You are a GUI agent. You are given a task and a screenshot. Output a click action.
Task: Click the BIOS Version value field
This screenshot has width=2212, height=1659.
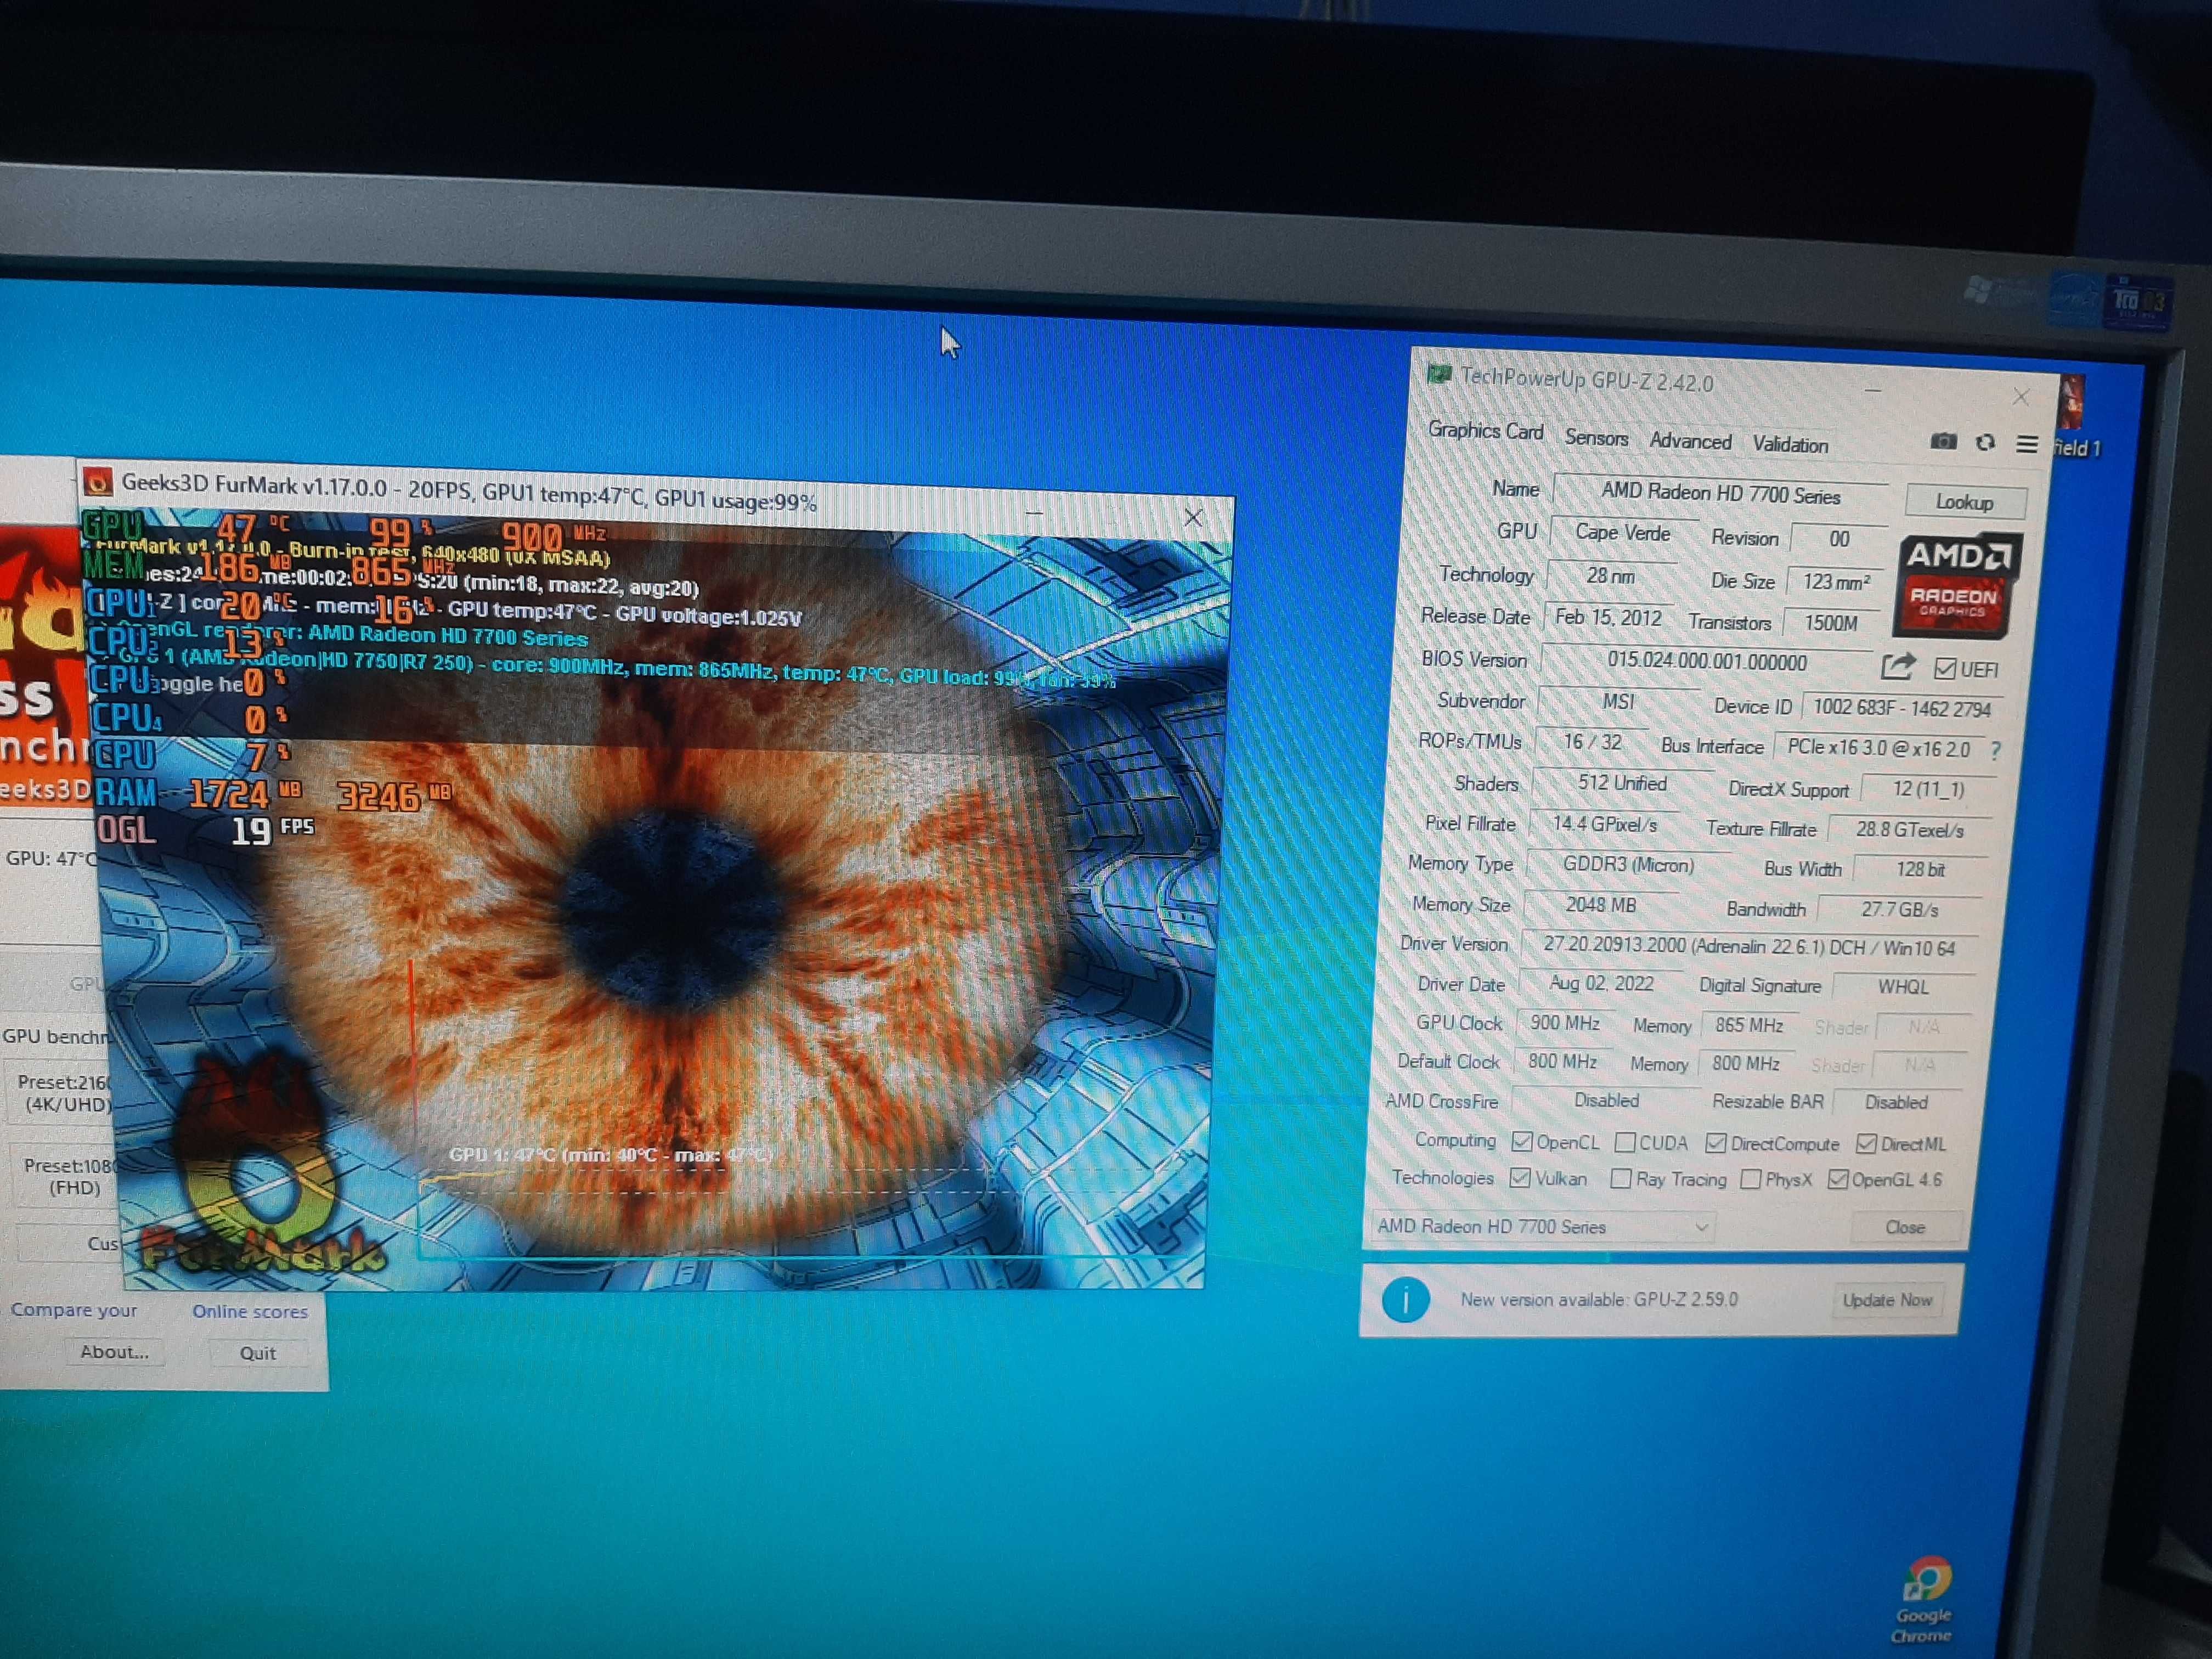coord(1706,661)
